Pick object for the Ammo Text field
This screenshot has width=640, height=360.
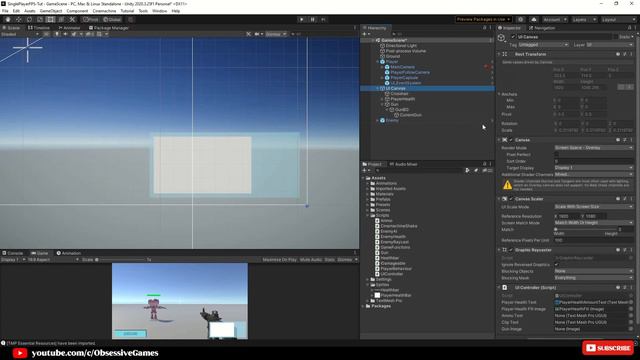coord(631,316)
